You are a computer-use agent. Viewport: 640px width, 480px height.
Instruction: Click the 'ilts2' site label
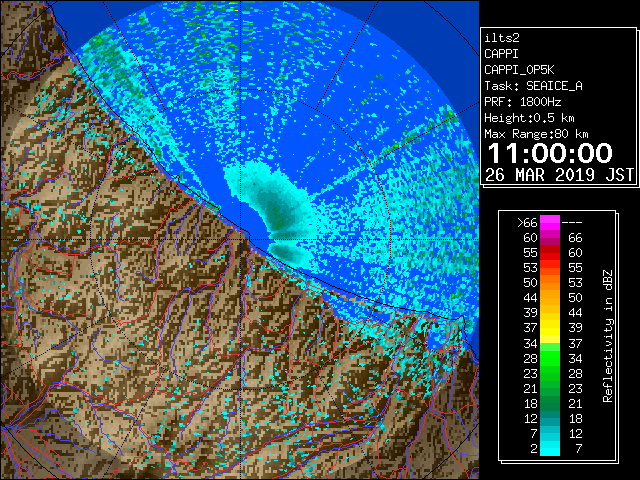502,38
